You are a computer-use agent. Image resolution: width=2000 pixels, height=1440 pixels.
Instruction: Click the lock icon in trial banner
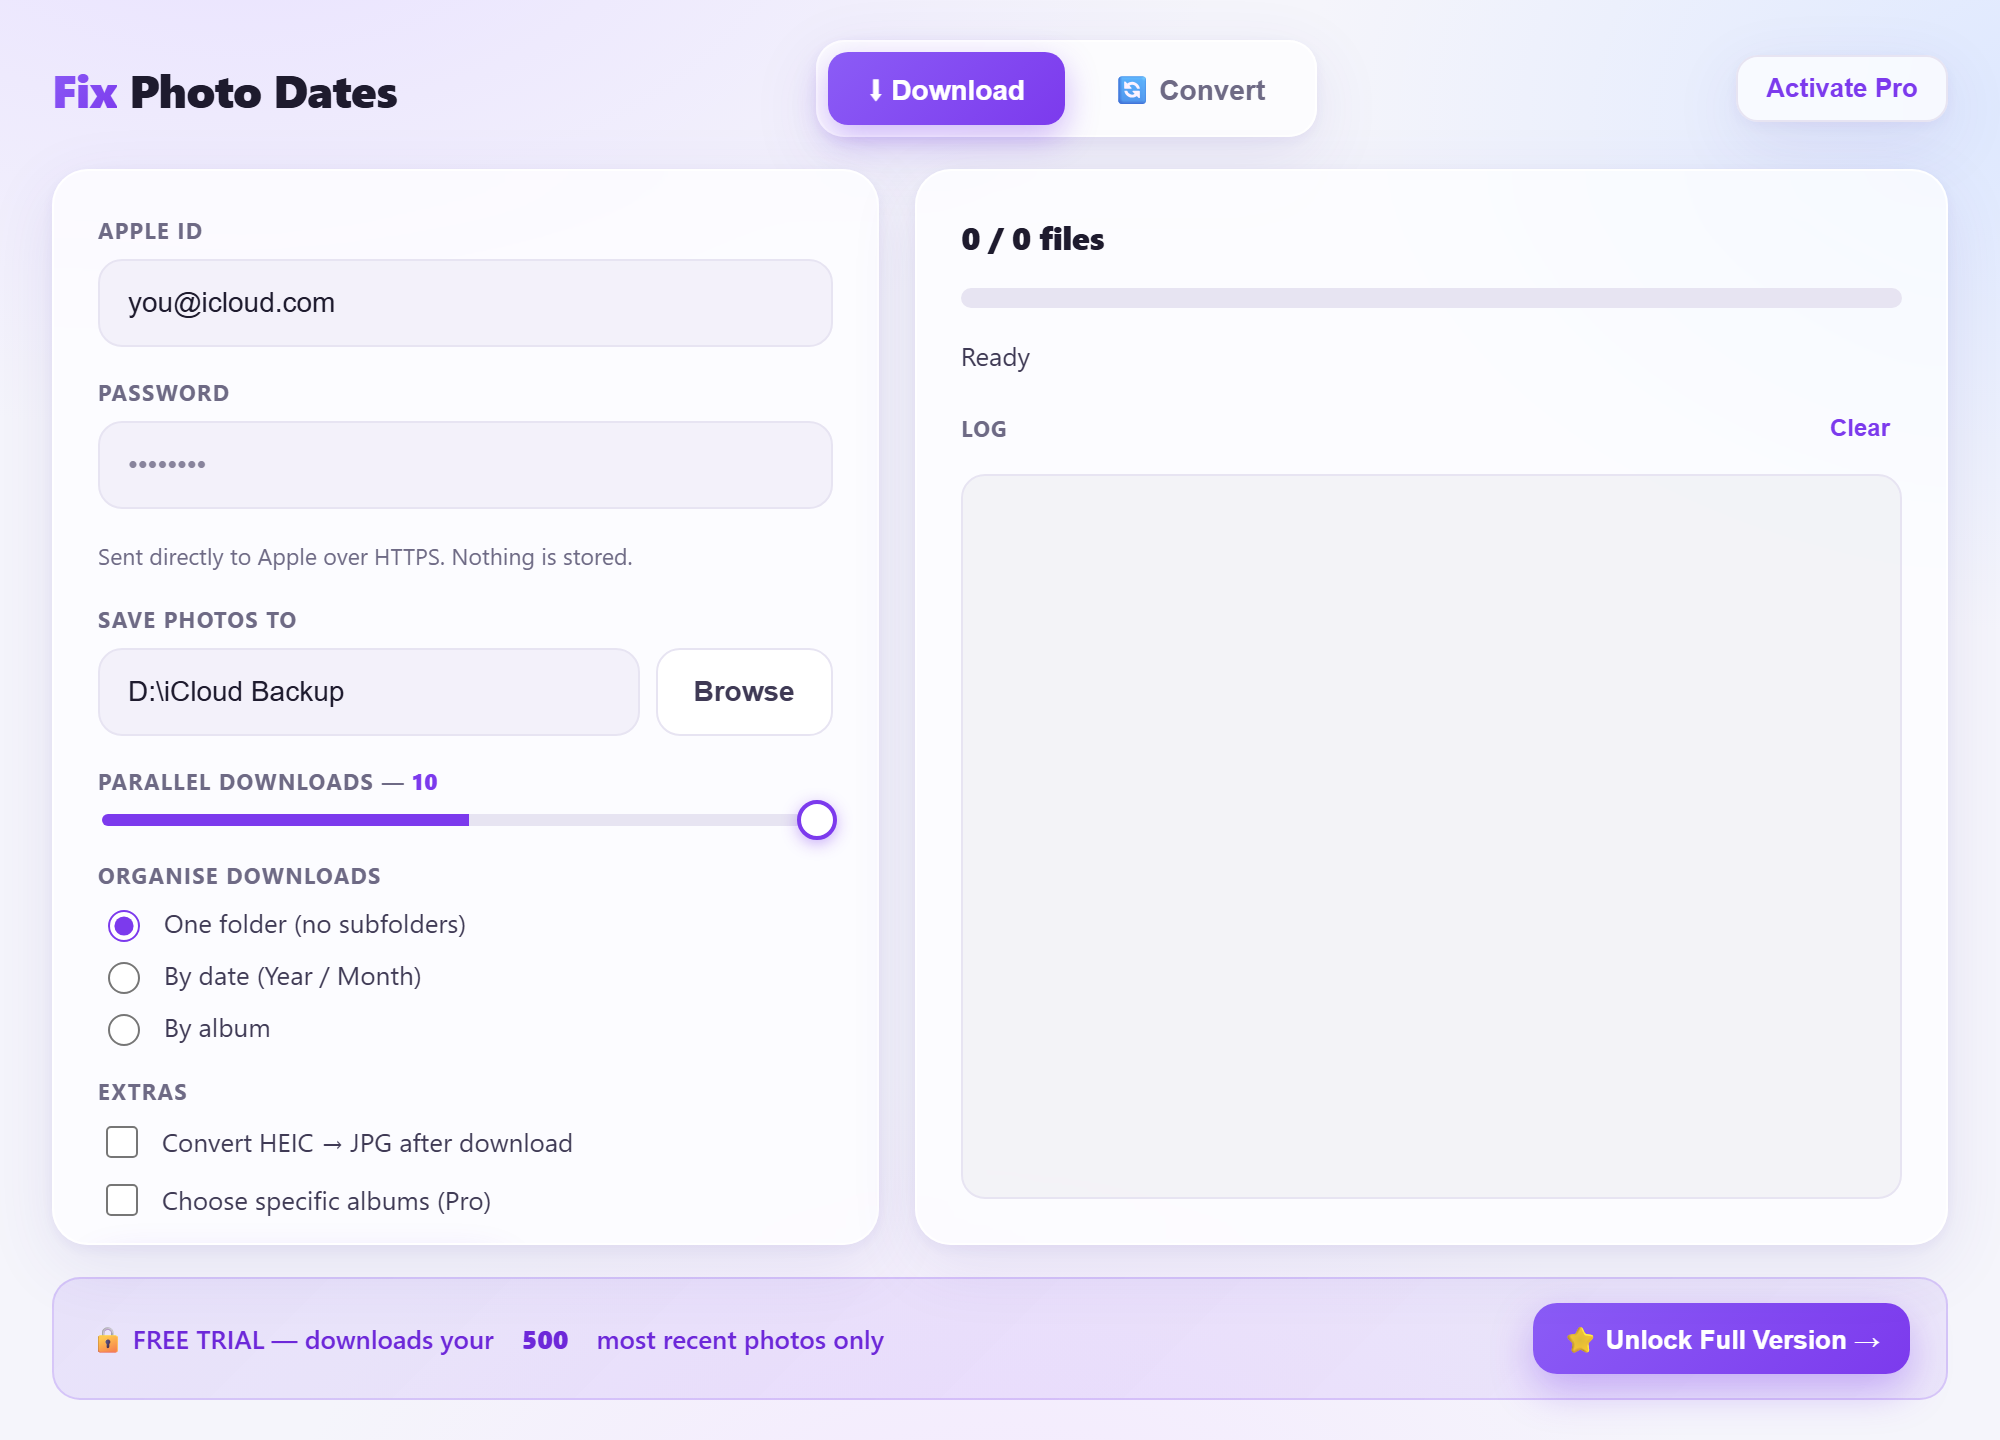click(108, 1340)
